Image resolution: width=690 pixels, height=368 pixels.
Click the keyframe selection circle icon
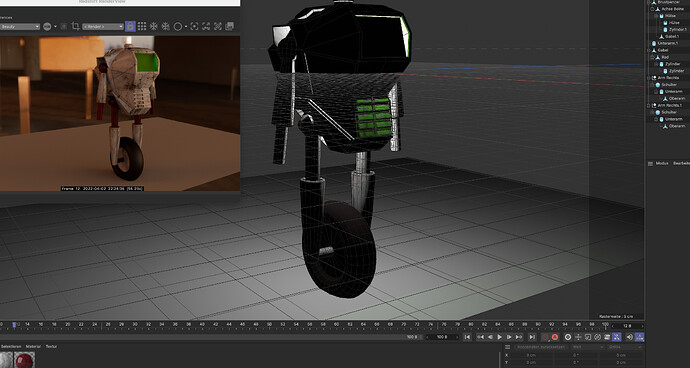[568, 337]
